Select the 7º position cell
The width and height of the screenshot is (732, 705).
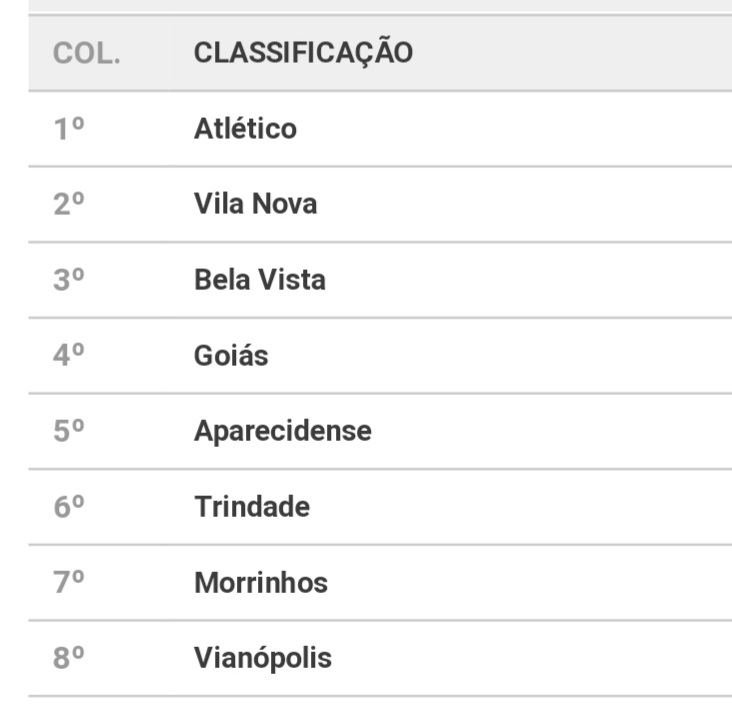69,583
